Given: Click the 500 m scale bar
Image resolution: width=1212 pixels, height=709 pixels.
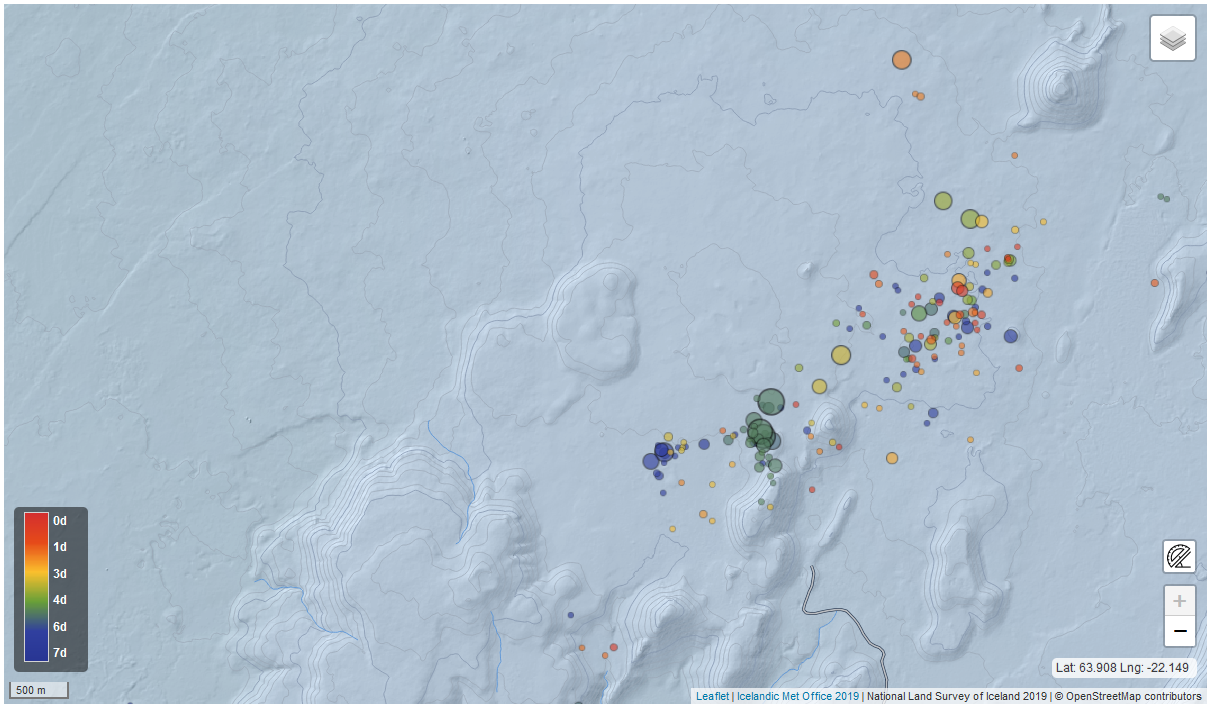Looking at the screenshot, I should (39, 690).
